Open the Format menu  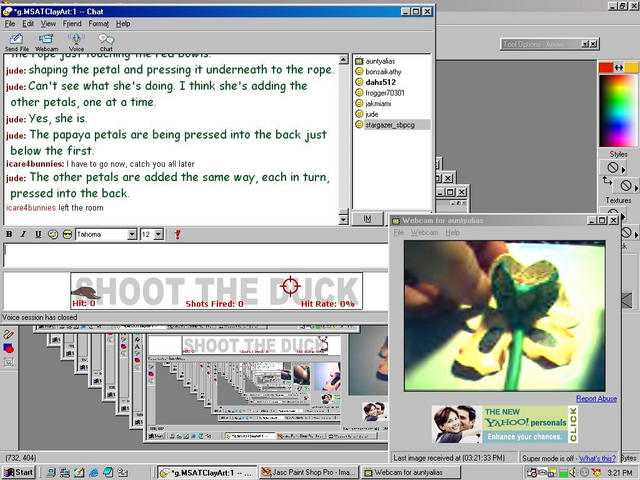[x=99, y=24]
